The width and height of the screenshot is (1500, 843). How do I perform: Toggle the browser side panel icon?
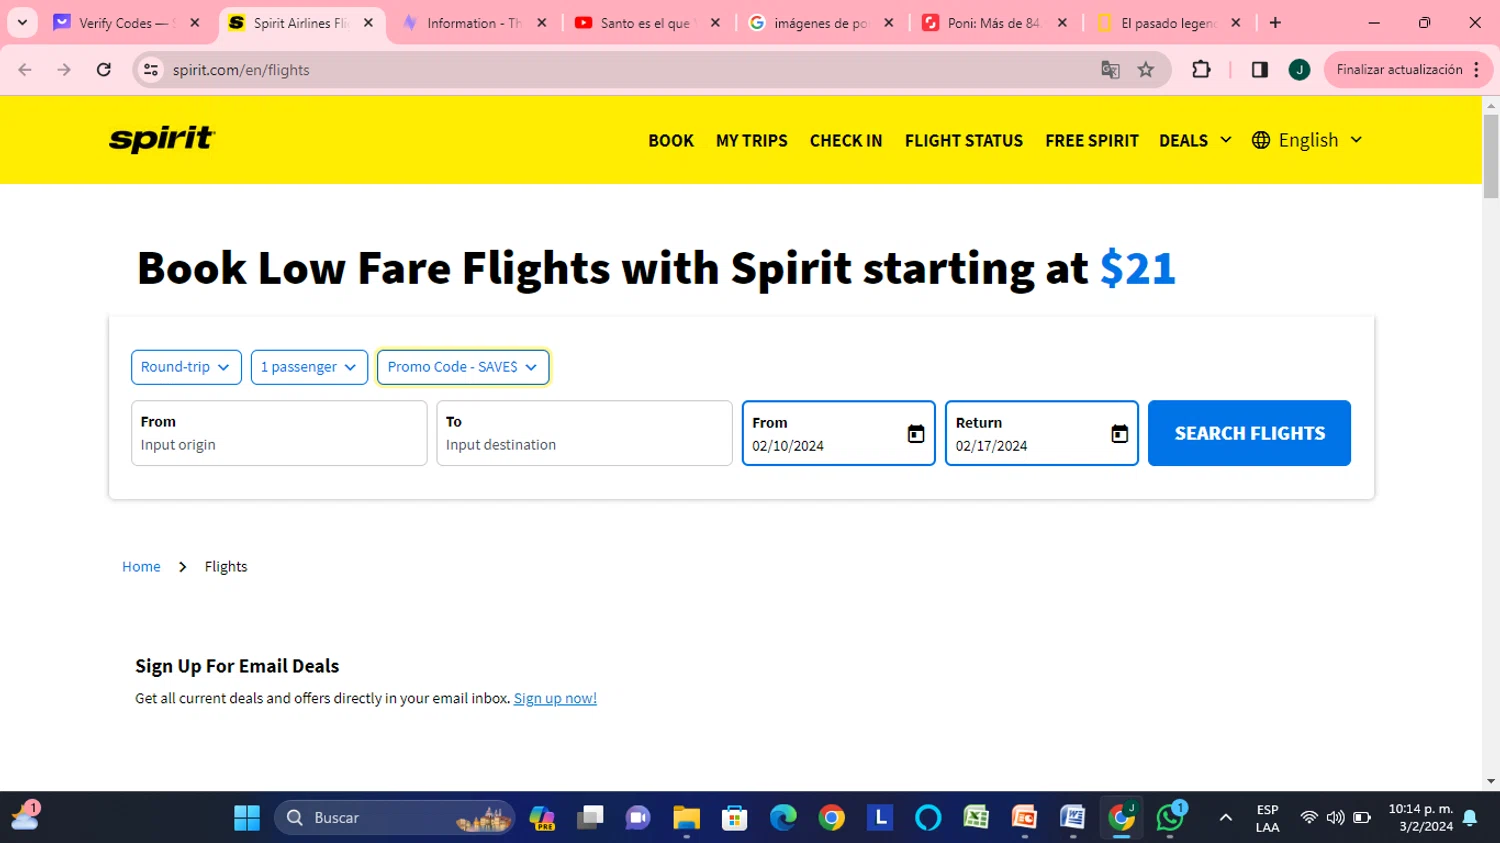tap(1259, 70)
